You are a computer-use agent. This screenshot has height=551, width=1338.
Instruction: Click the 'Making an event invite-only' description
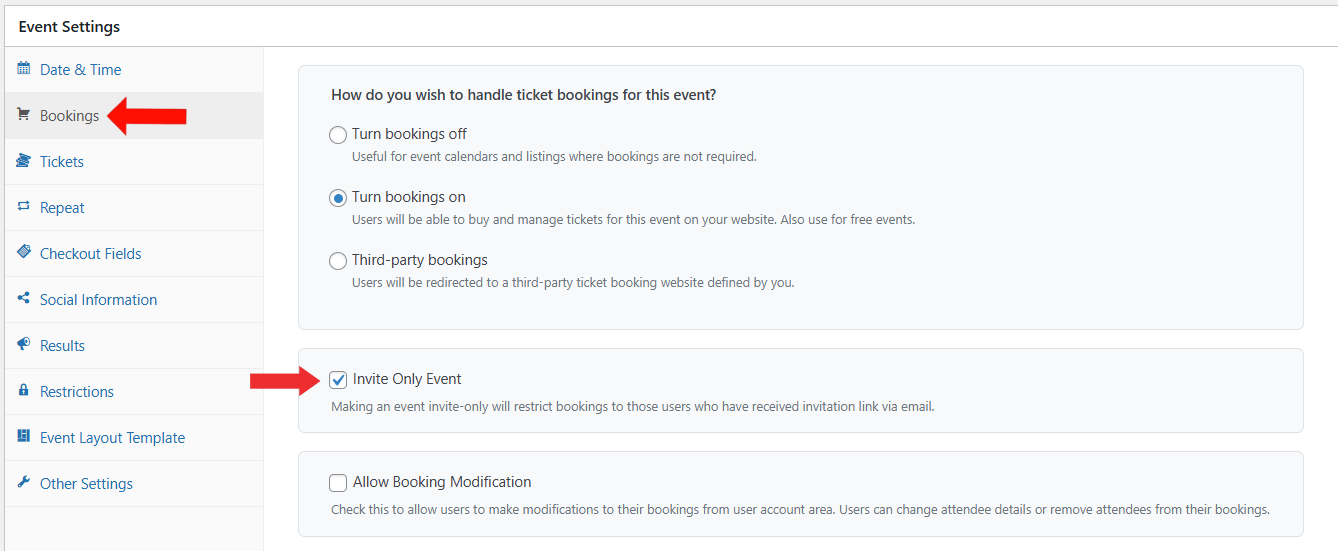tap(632, 407)
